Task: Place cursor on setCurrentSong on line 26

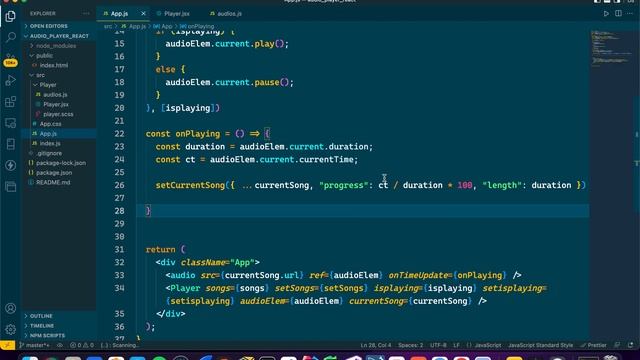Action: point(190,185)
